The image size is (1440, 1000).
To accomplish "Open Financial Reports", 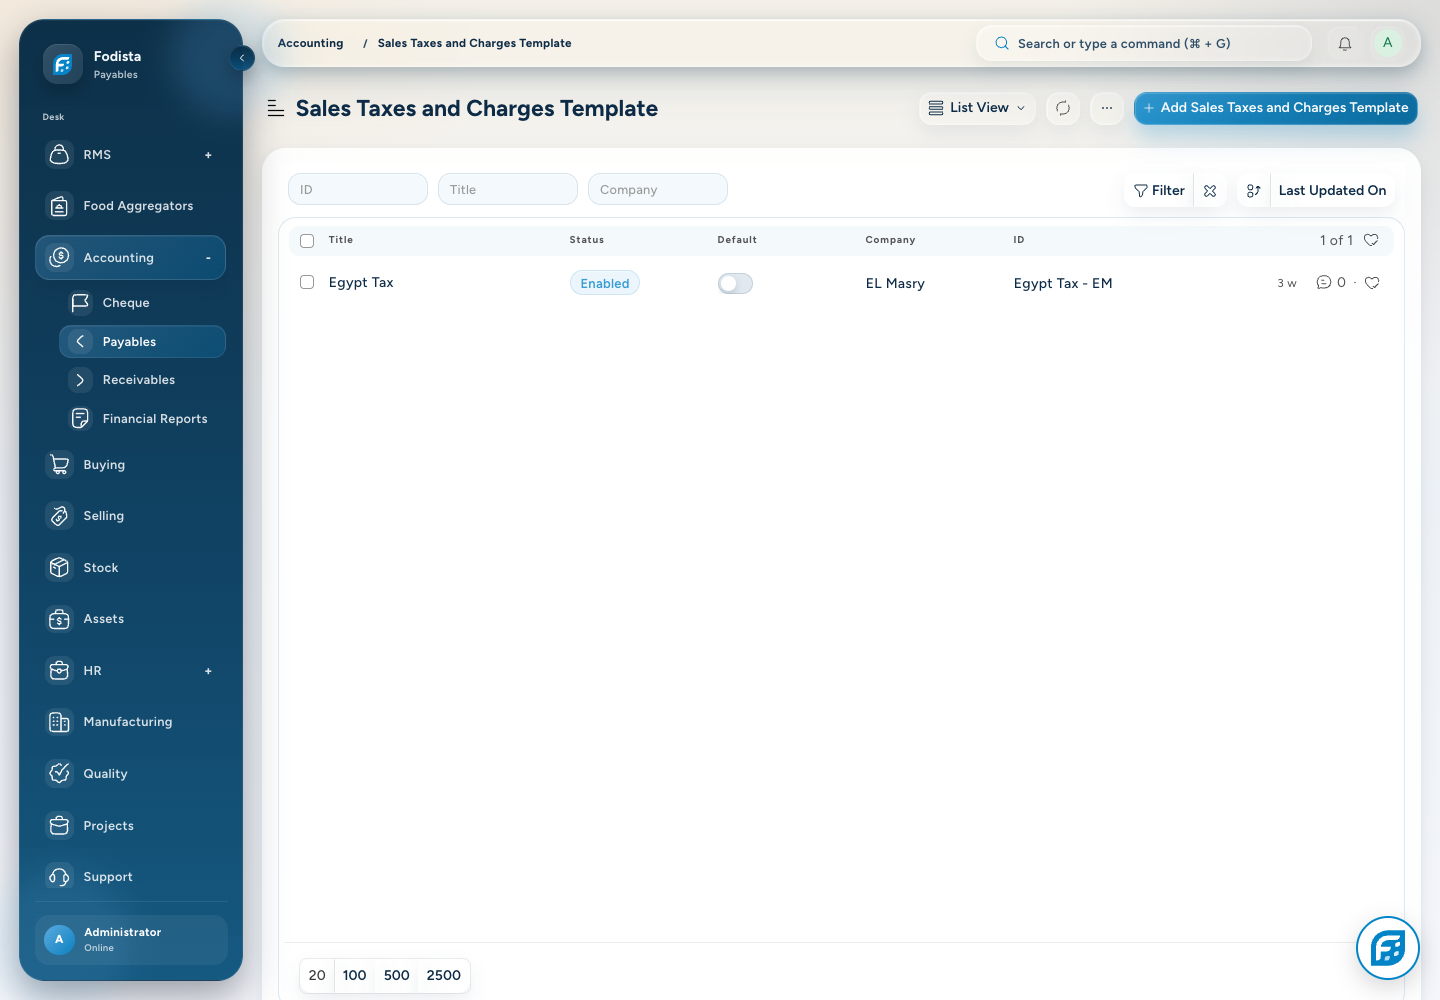I will (x=142, y=419).
